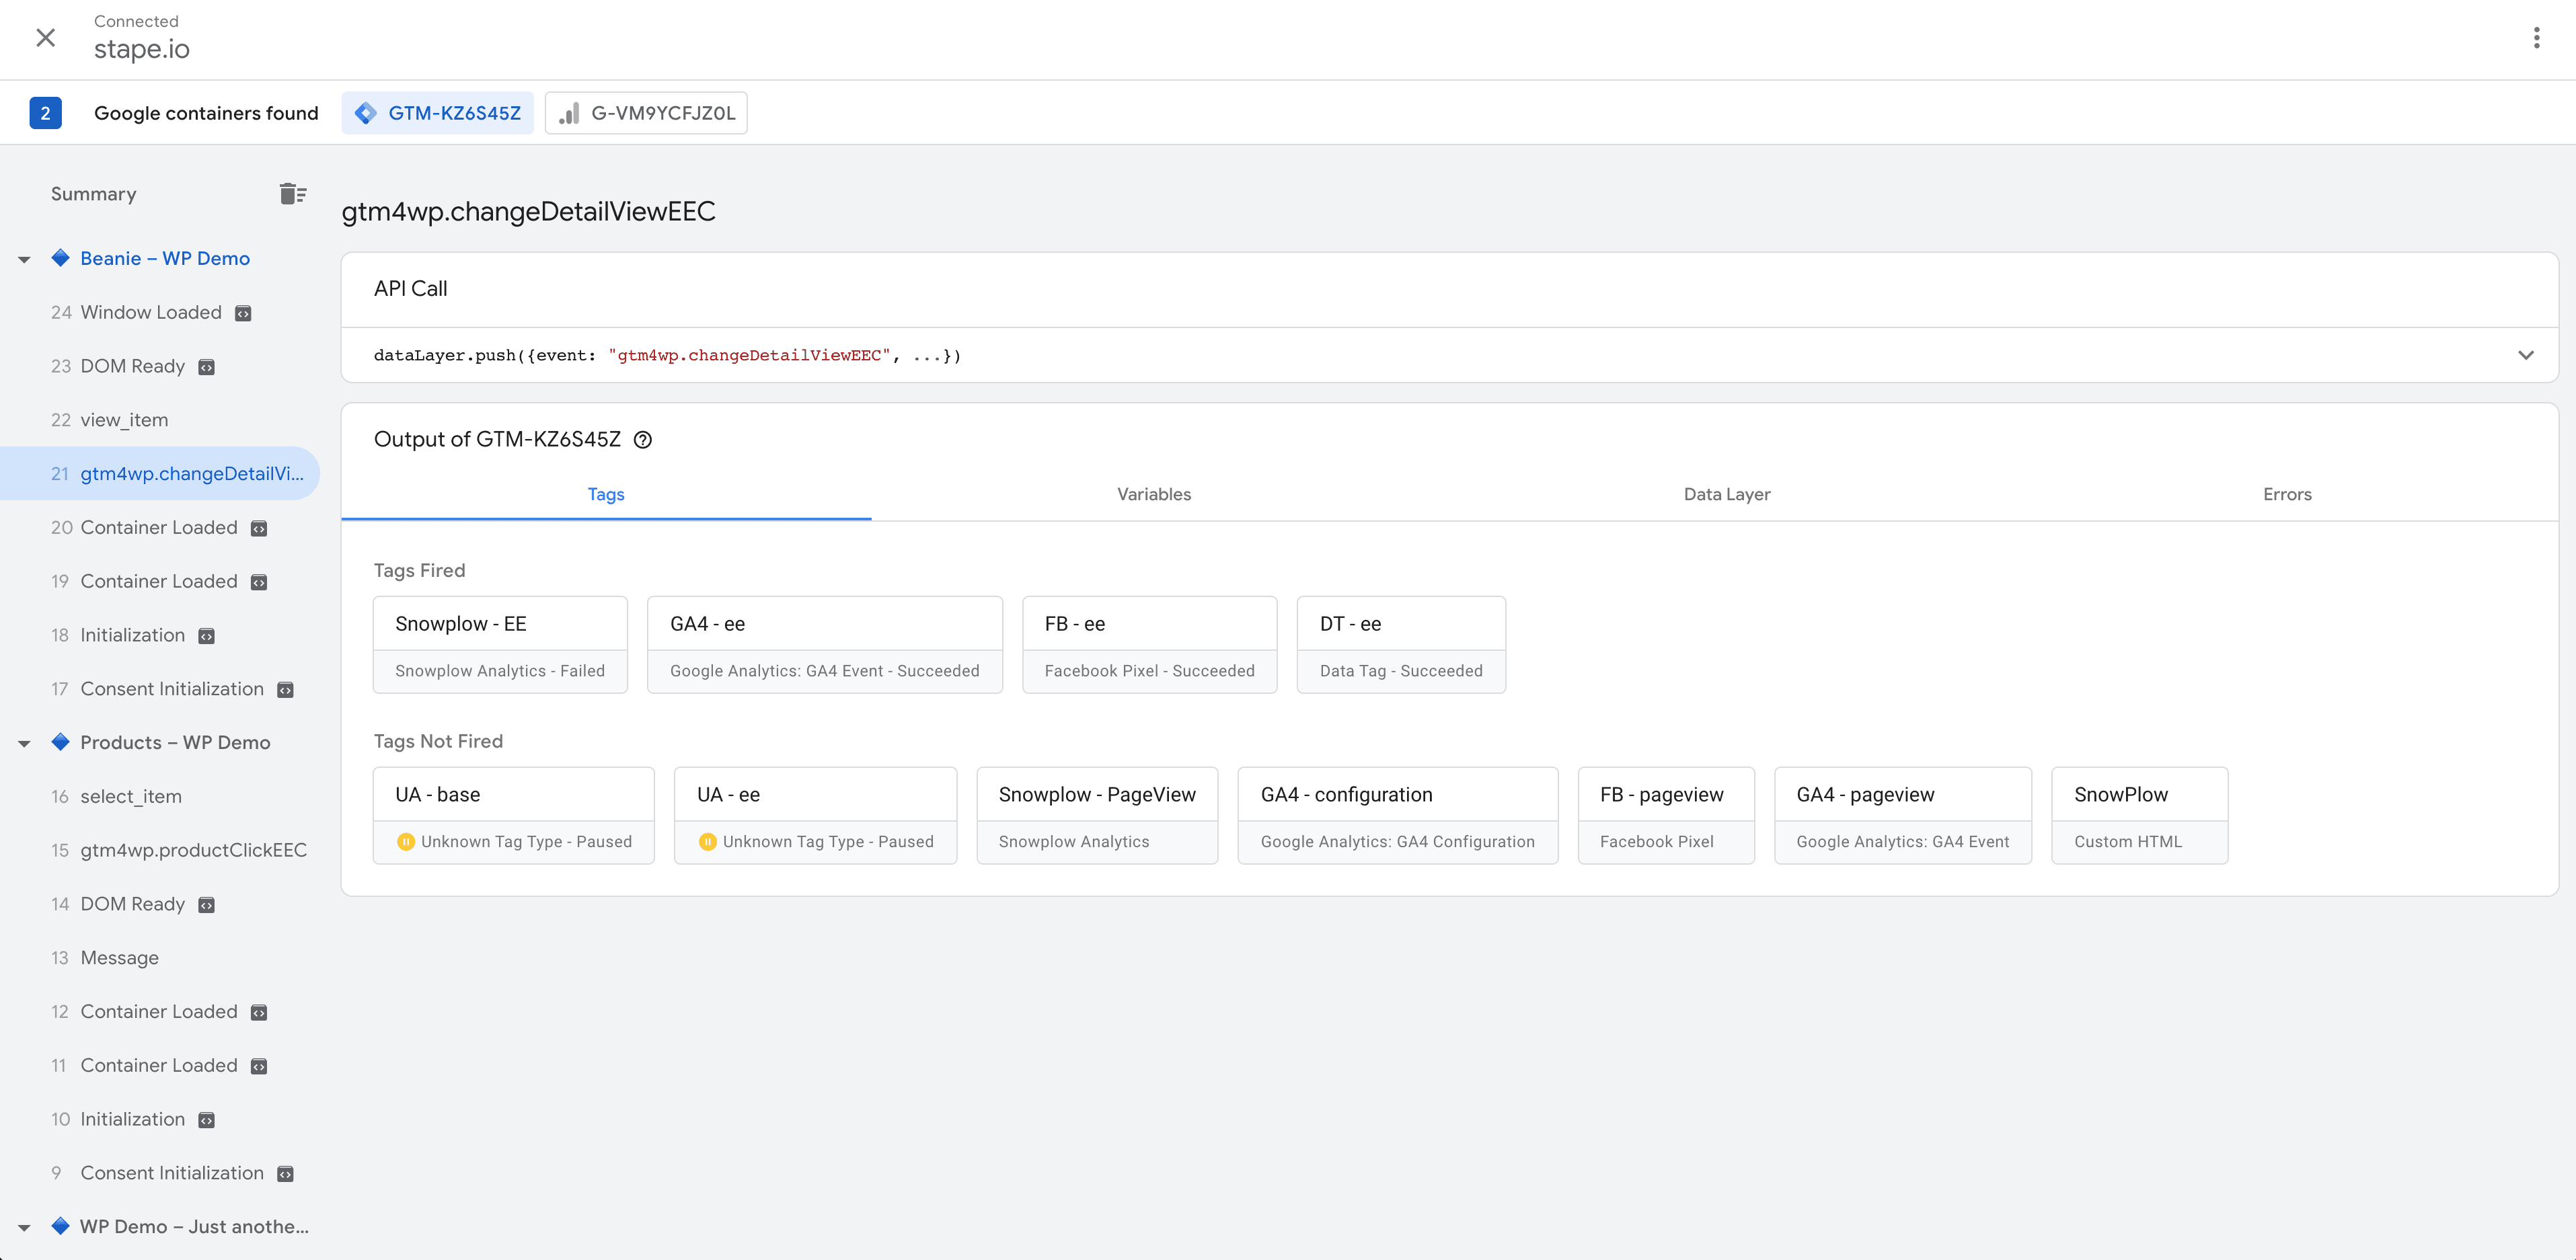This screenshot has width=2576, height=1260.
Task: Clear the Summary event list
Action: (x=292, y=193)
